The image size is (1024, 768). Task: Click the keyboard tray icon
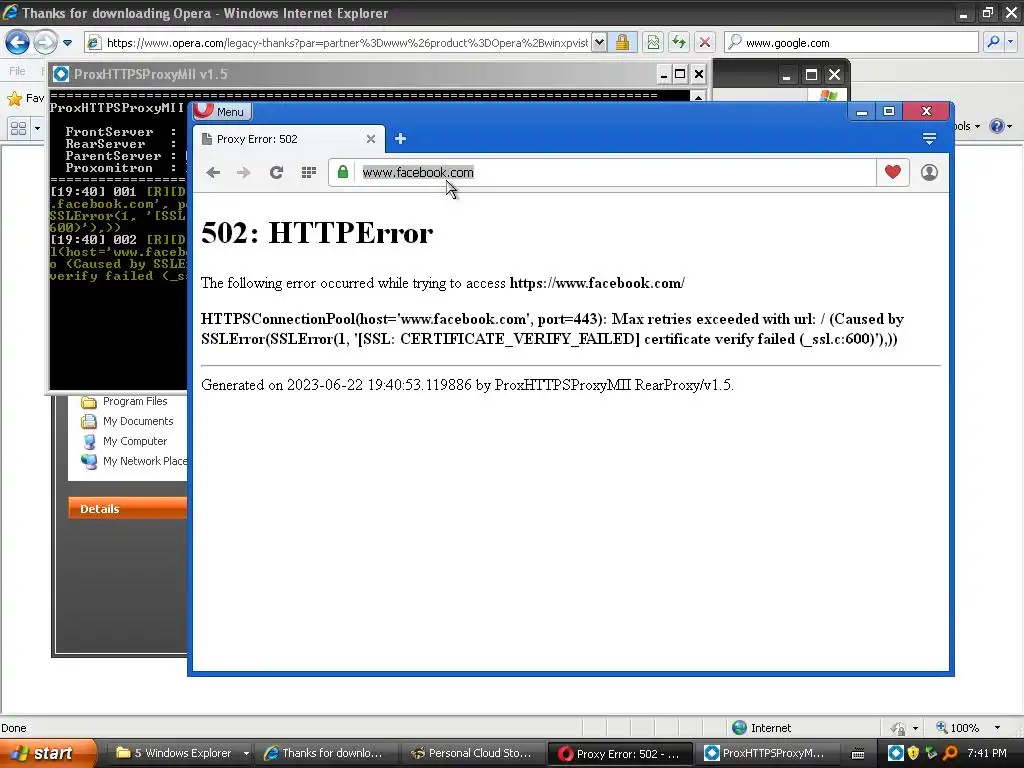click(x=858, y=754)
